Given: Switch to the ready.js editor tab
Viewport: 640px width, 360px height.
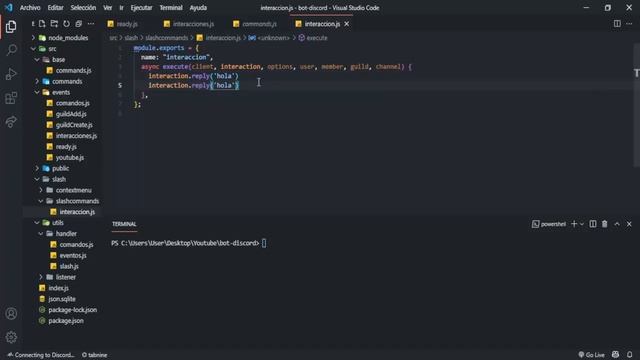Looking at the screenshot, I should (126, 24).
